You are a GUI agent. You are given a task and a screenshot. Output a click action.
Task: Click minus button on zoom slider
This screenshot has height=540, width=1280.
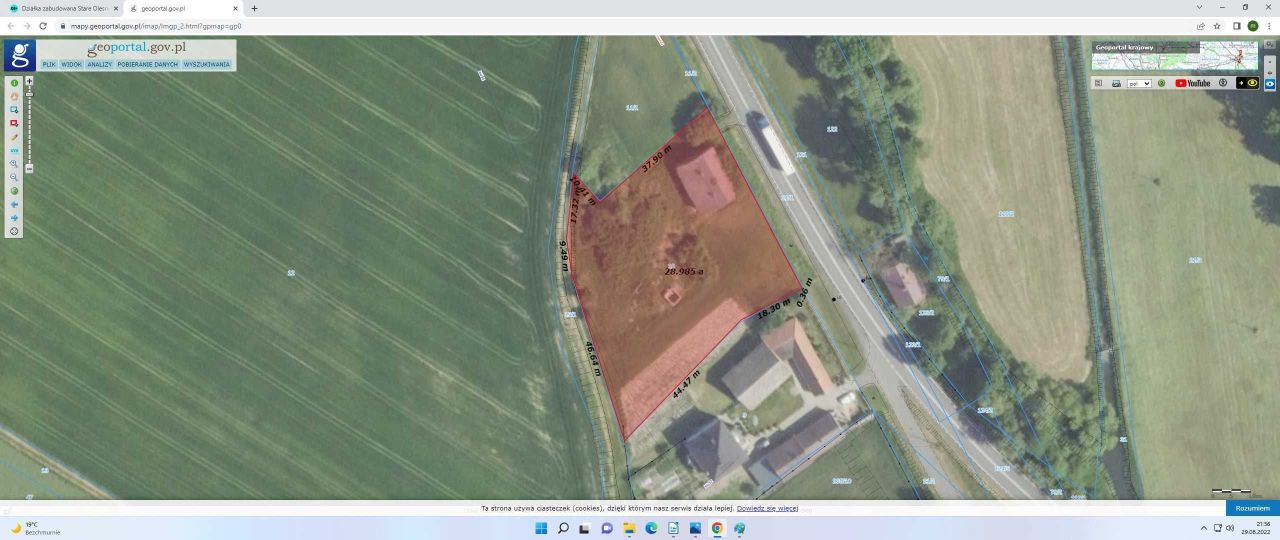(29, 169)
